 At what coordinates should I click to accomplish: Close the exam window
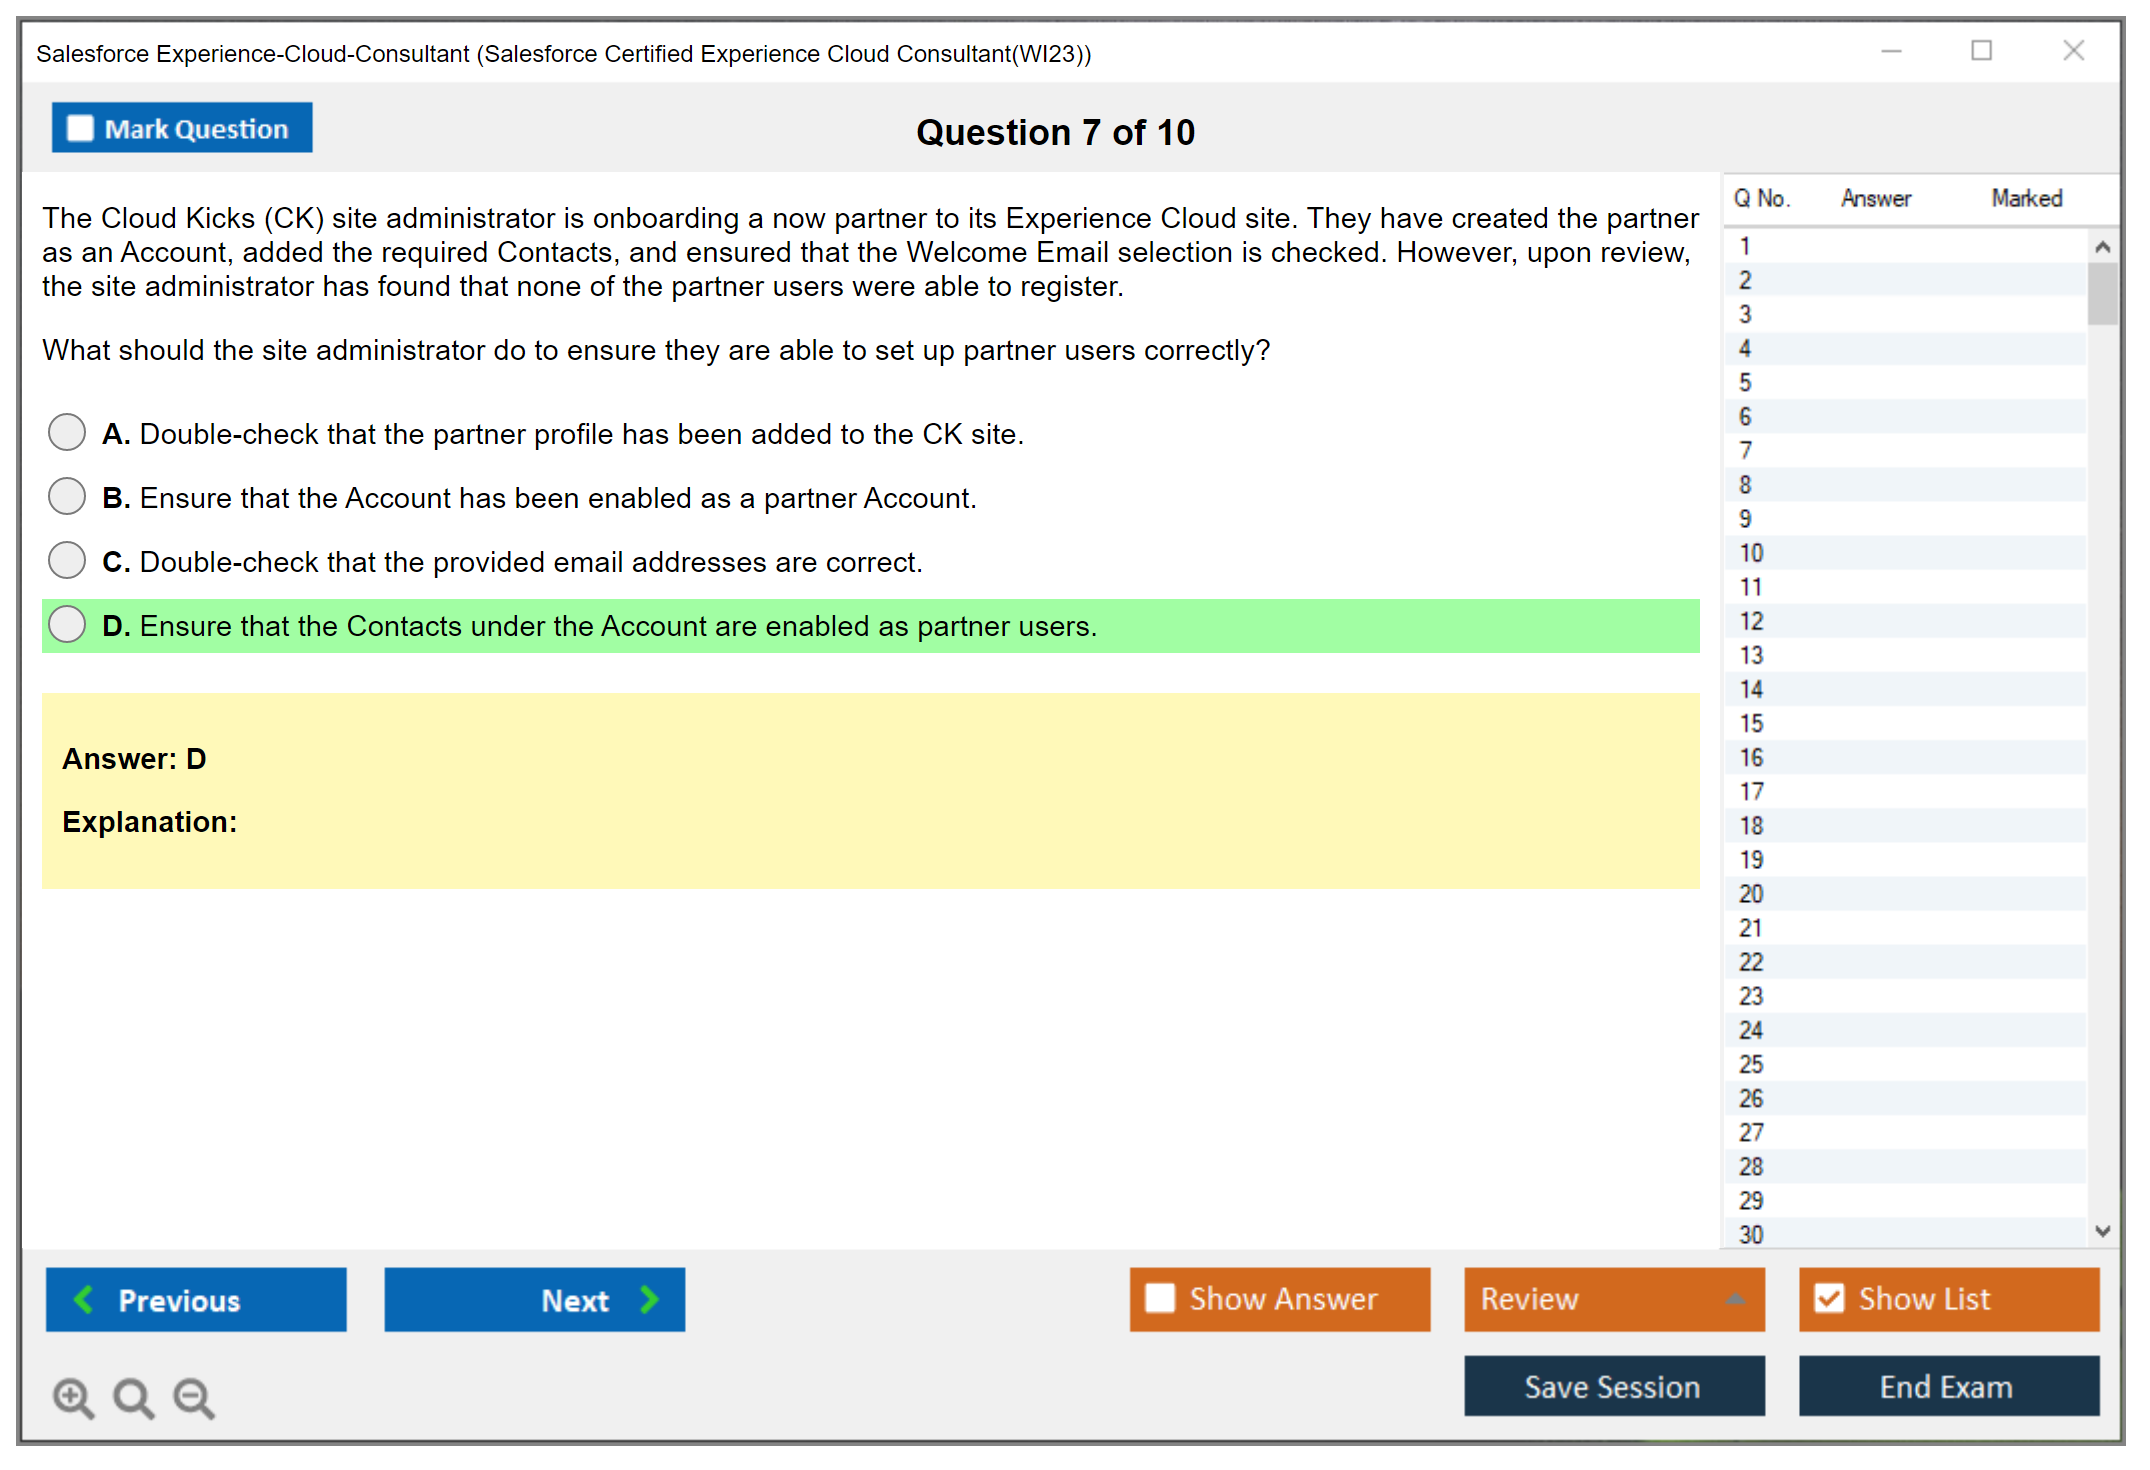point(2073,51)
